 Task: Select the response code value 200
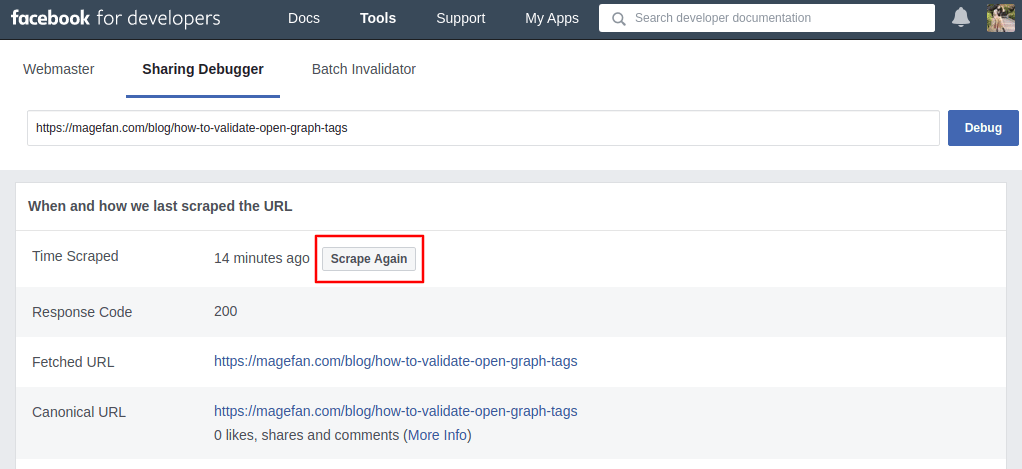point(226,311)
